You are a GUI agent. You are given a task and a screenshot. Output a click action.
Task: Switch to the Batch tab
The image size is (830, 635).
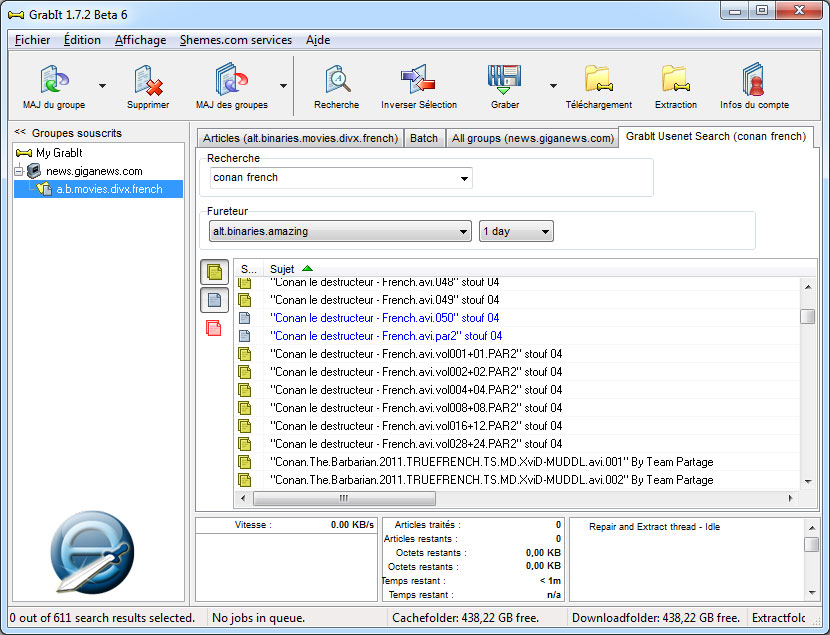[x=424, y=138]
